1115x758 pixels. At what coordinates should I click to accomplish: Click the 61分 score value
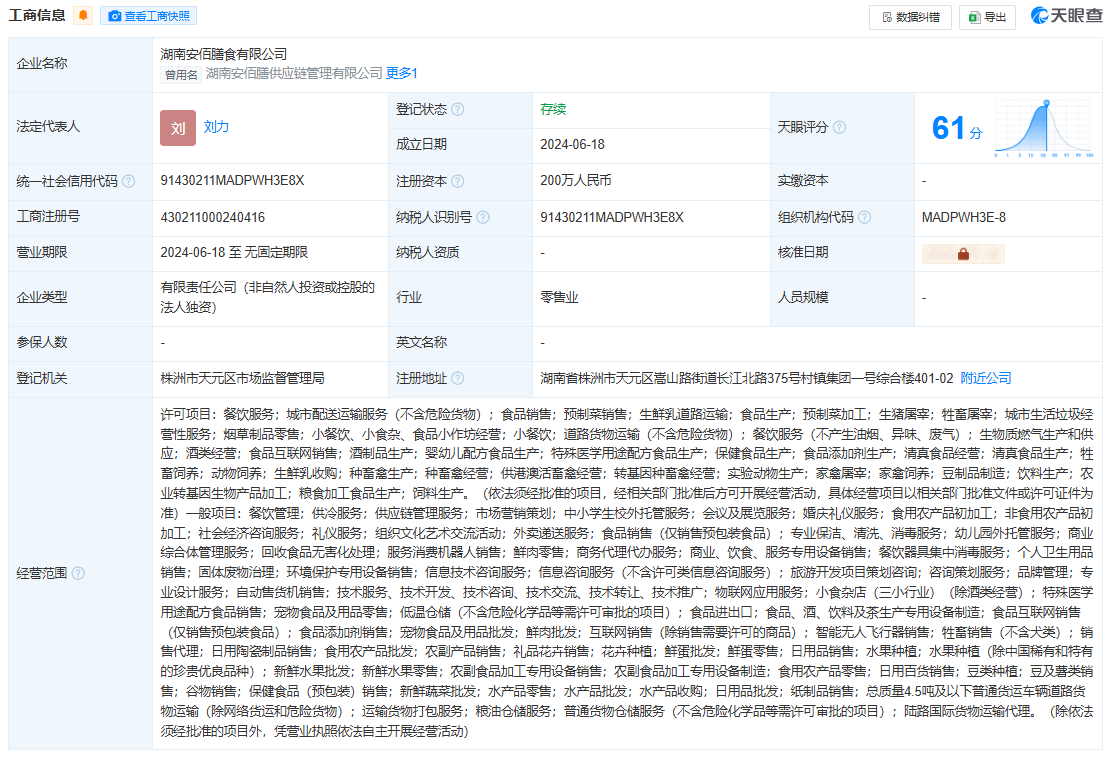pyautogui.click(x=957, y=129)
